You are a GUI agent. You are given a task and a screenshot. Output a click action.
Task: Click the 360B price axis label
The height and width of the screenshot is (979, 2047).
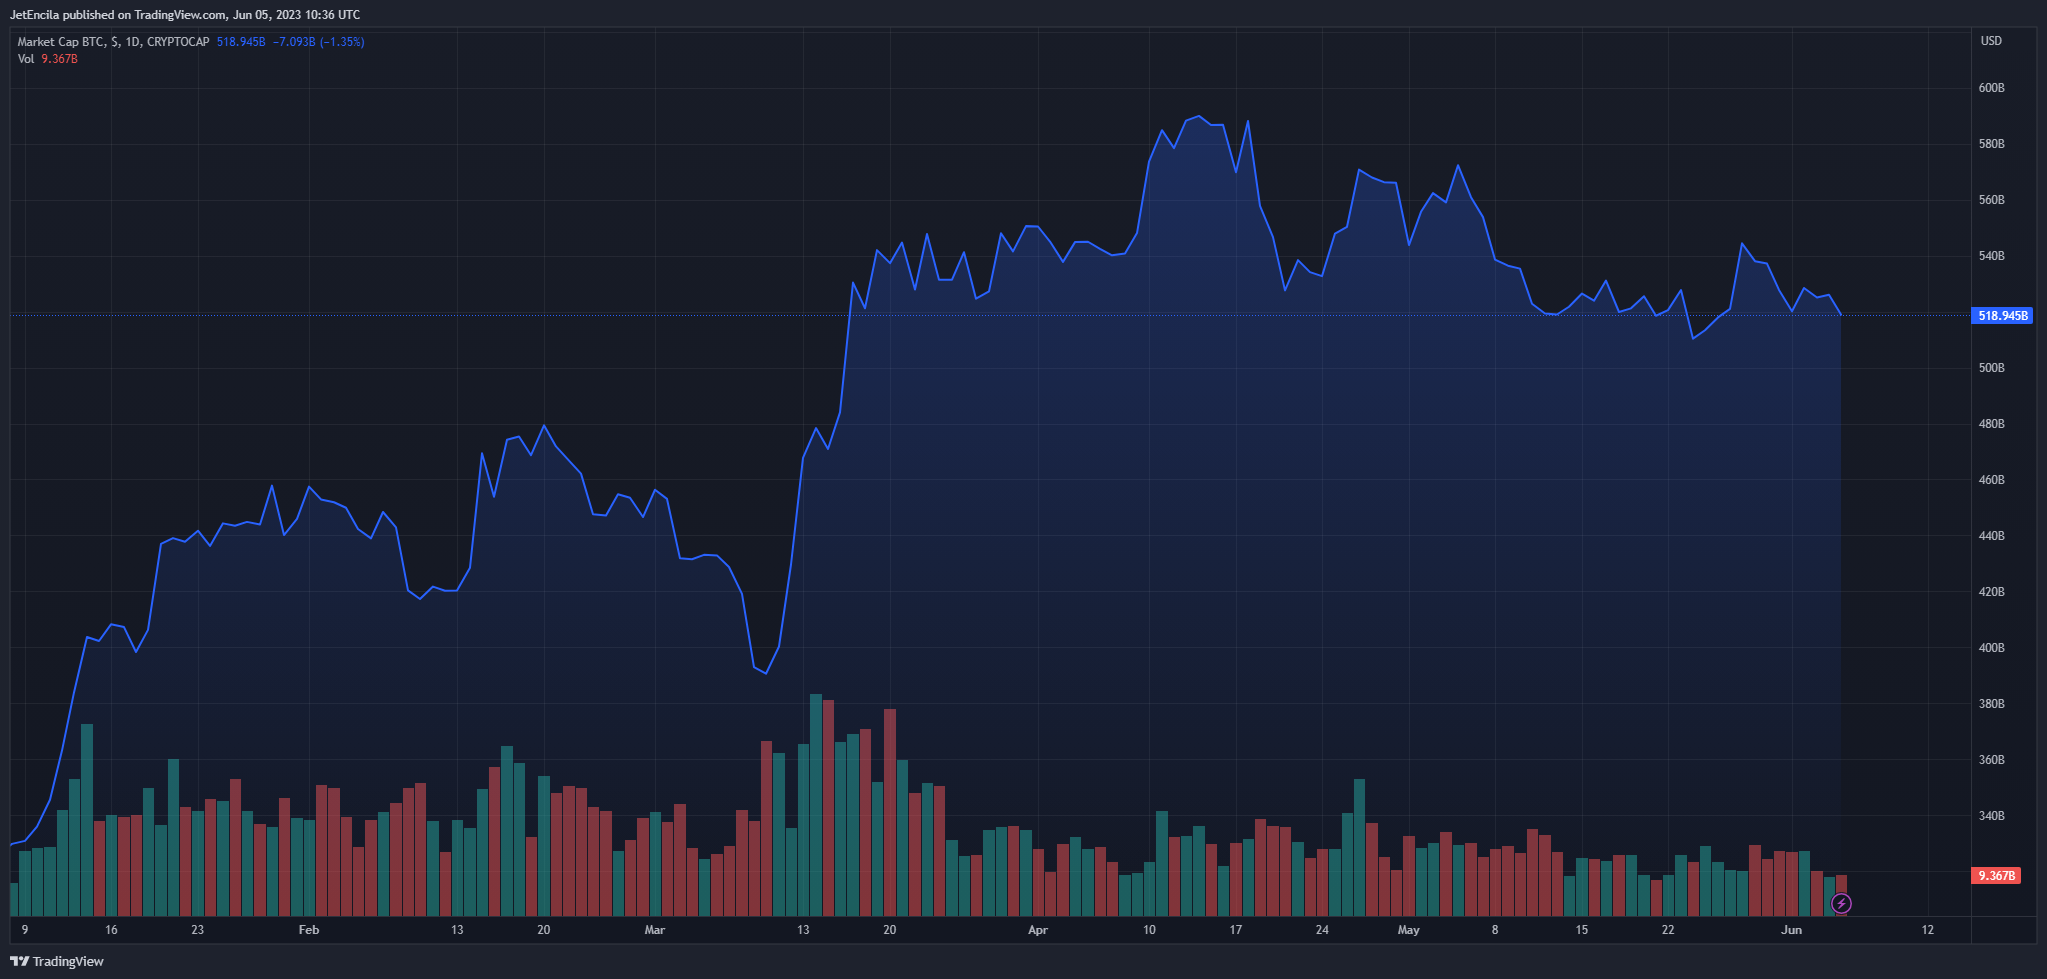1991,760
